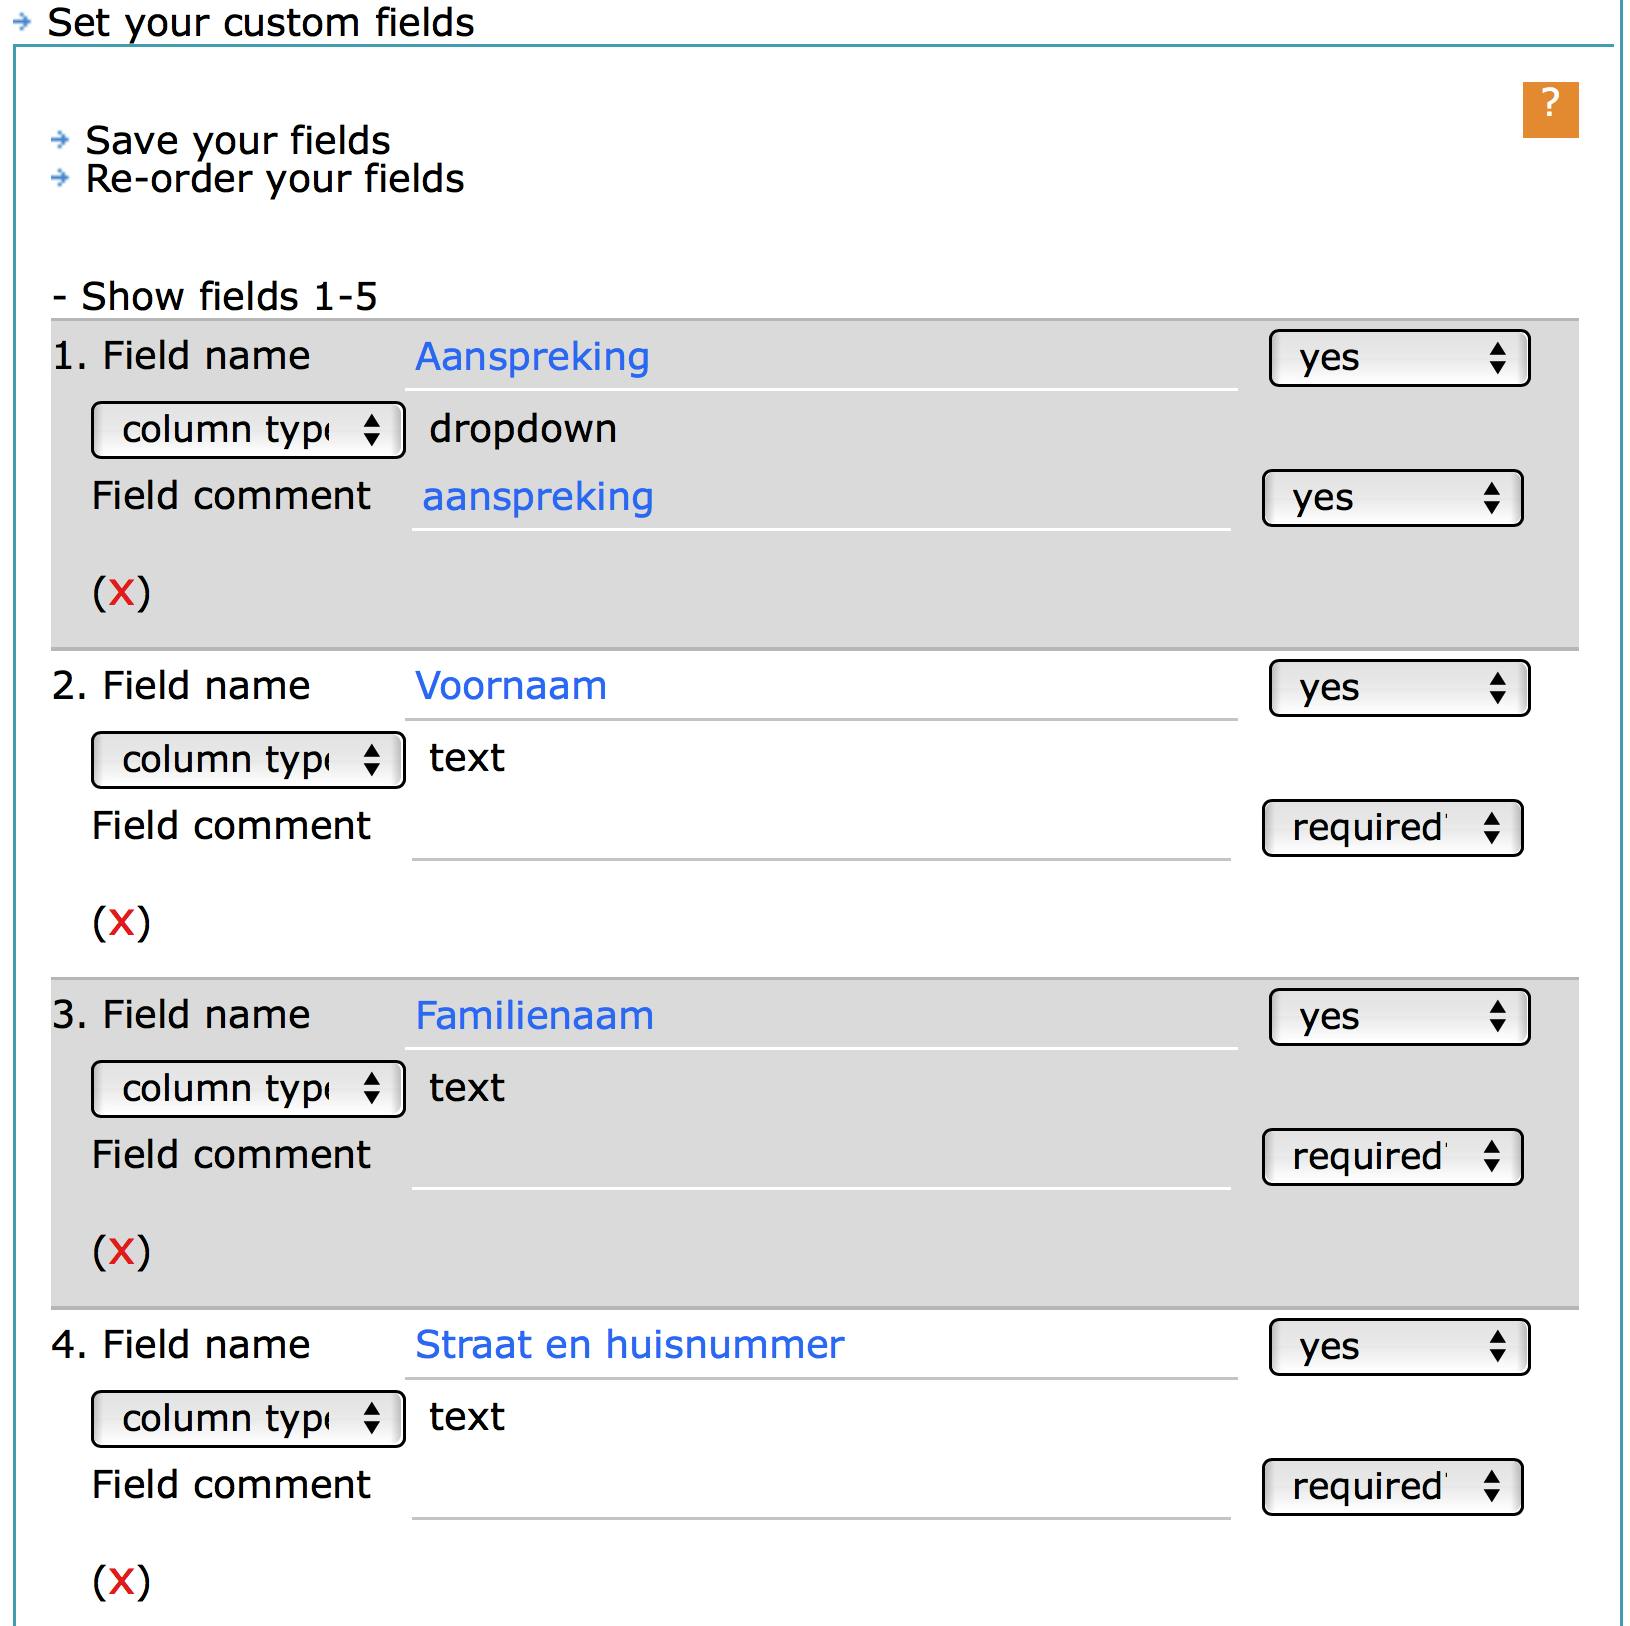This screenshot has height=1626, width=1630.
Task: Open required dropdown for Voornaam field comment
Action: (x=1391, y=828)
